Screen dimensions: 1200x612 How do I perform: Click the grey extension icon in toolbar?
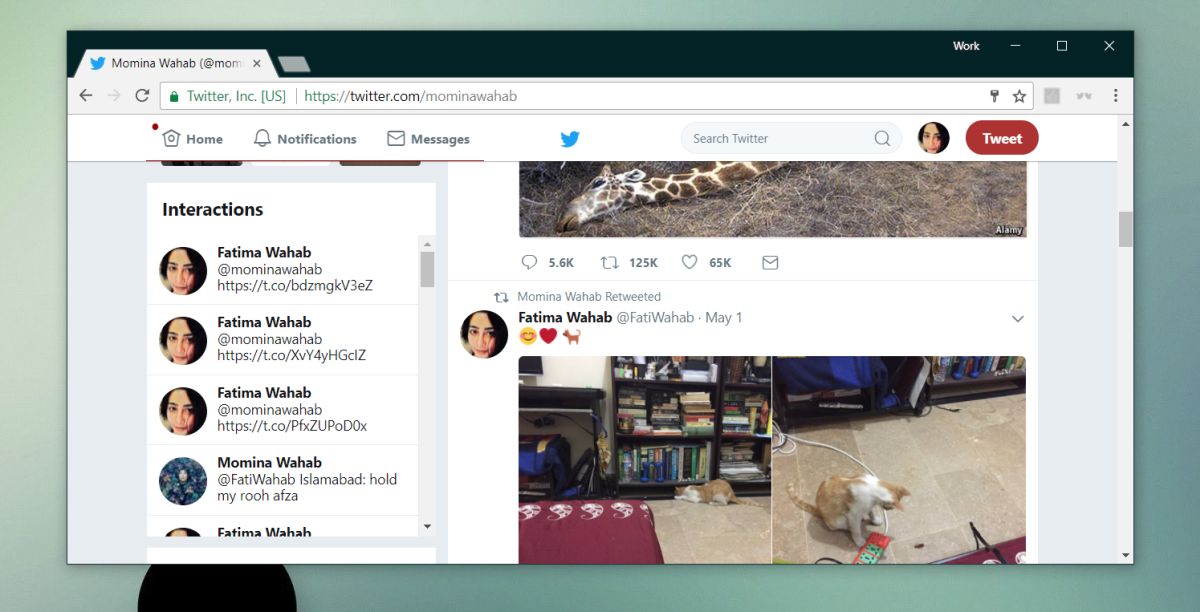coord(1051,96)
